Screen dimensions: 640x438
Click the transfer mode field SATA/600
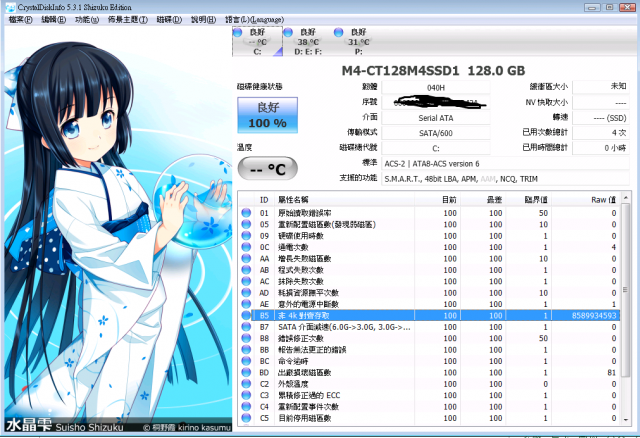[436, 133]
